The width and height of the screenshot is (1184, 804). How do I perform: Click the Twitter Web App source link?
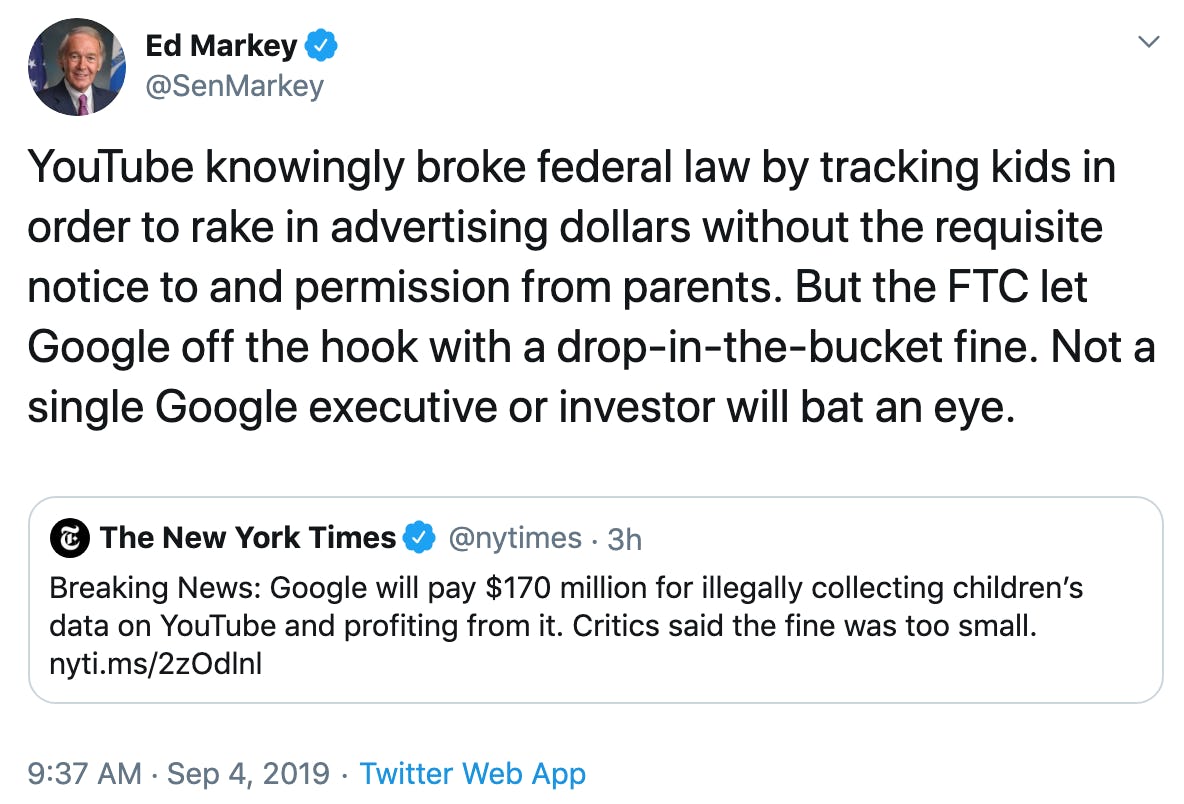(x=474, y=774)
